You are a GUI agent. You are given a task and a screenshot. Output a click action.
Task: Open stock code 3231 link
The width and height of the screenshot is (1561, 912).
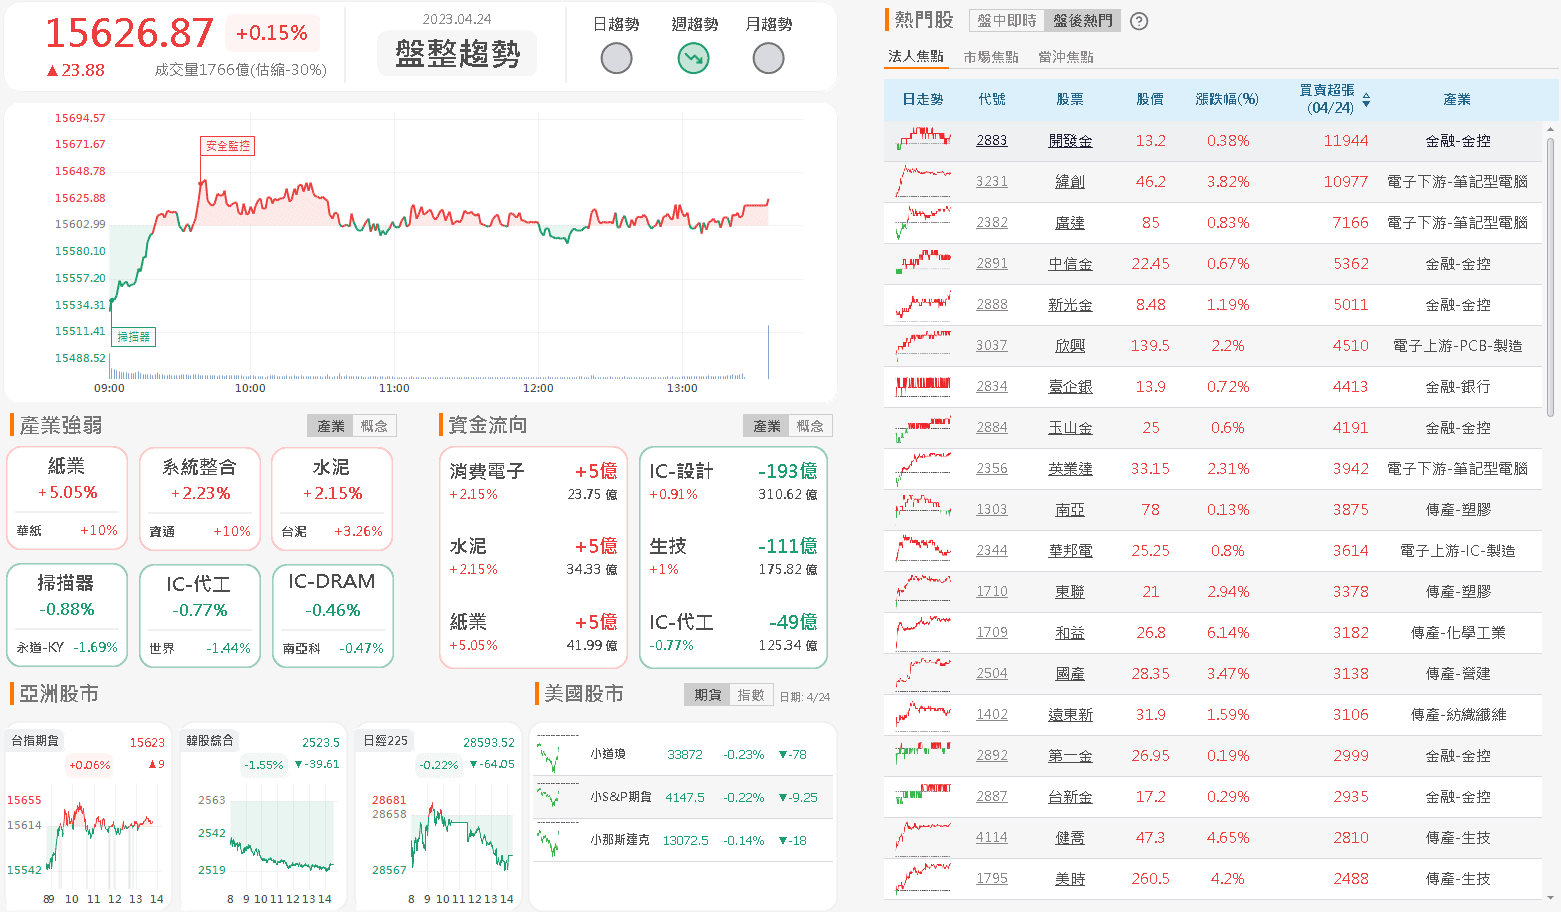coord(992,182)
